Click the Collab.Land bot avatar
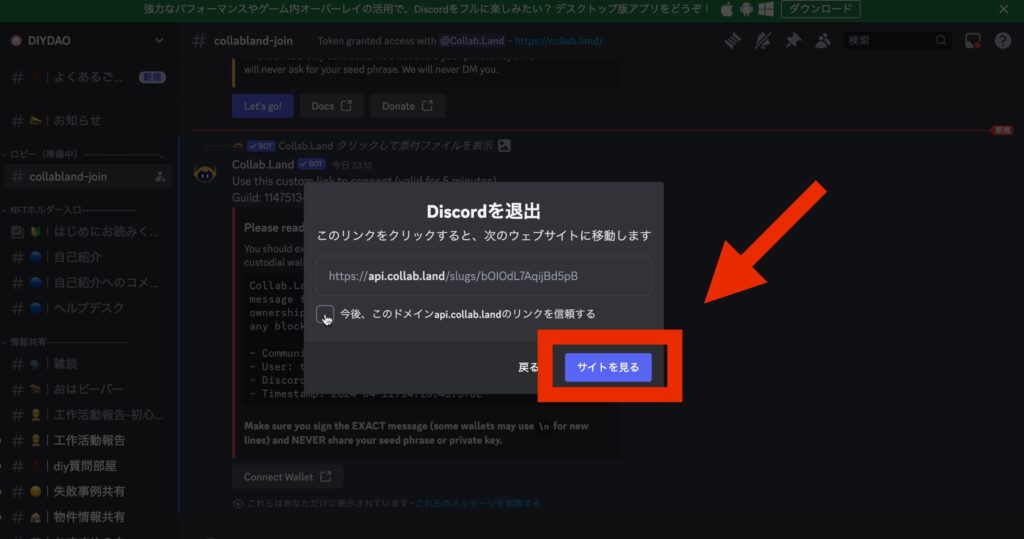Screen dimensions: 1024x539 205,174
